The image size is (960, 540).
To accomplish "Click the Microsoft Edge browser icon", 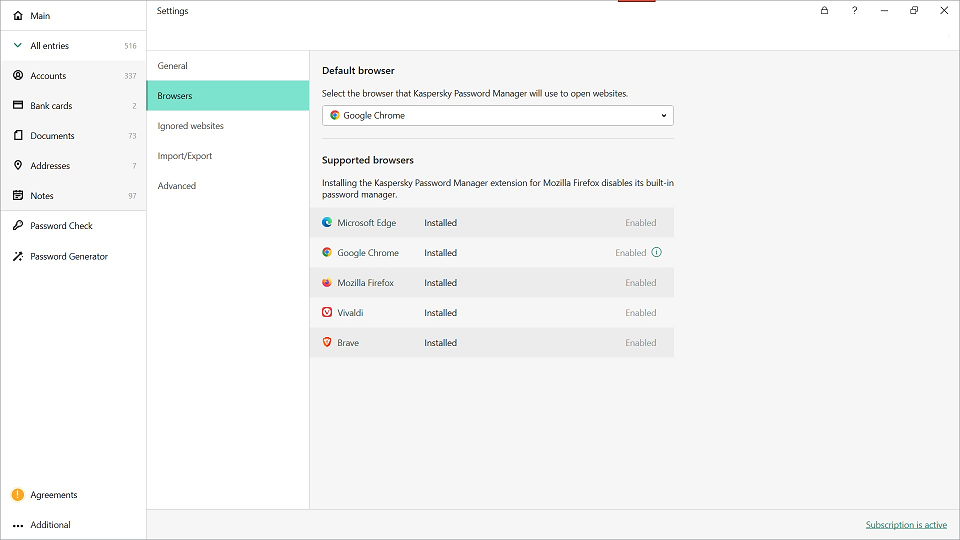I will point(327,222).
